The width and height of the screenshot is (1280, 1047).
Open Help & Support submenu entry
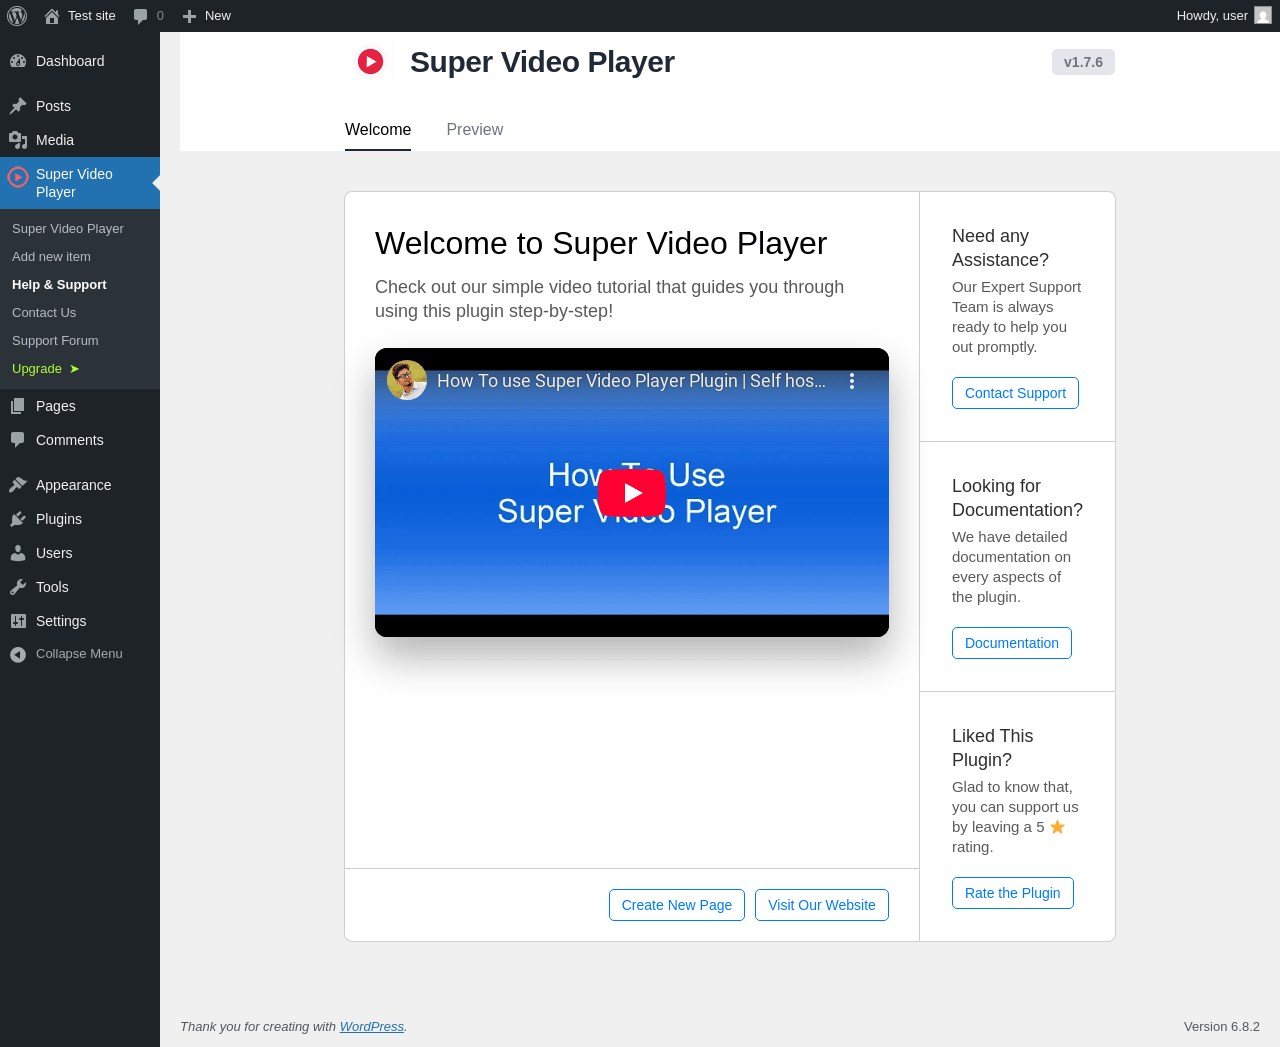pos(80,285)
